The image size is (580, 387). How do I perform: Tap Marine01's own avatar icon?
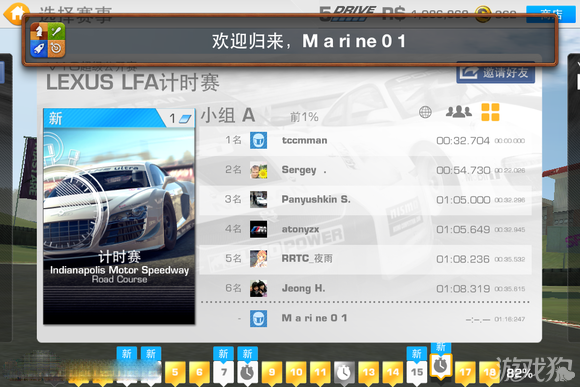click(x=258, y=318)
